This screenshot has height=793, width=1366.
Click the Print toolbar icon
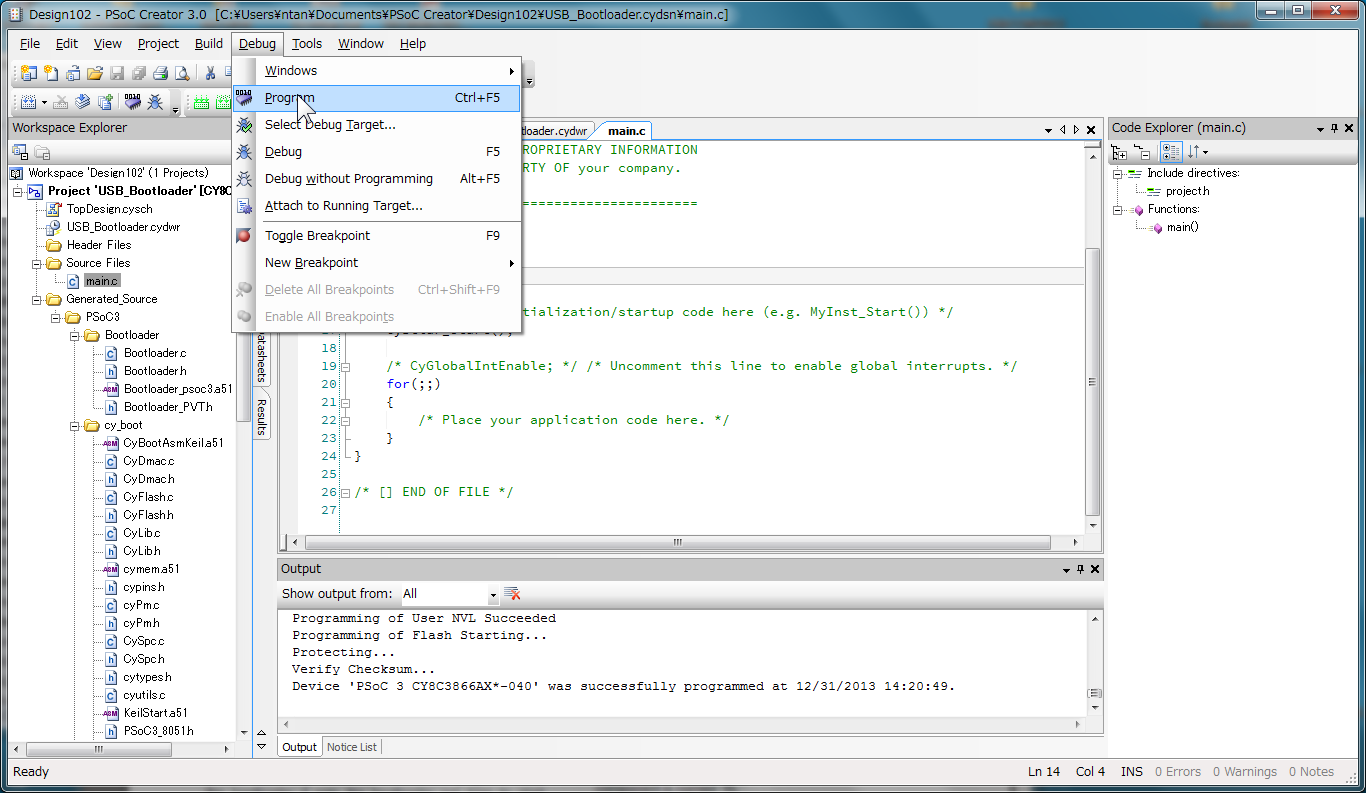(160, 73)
